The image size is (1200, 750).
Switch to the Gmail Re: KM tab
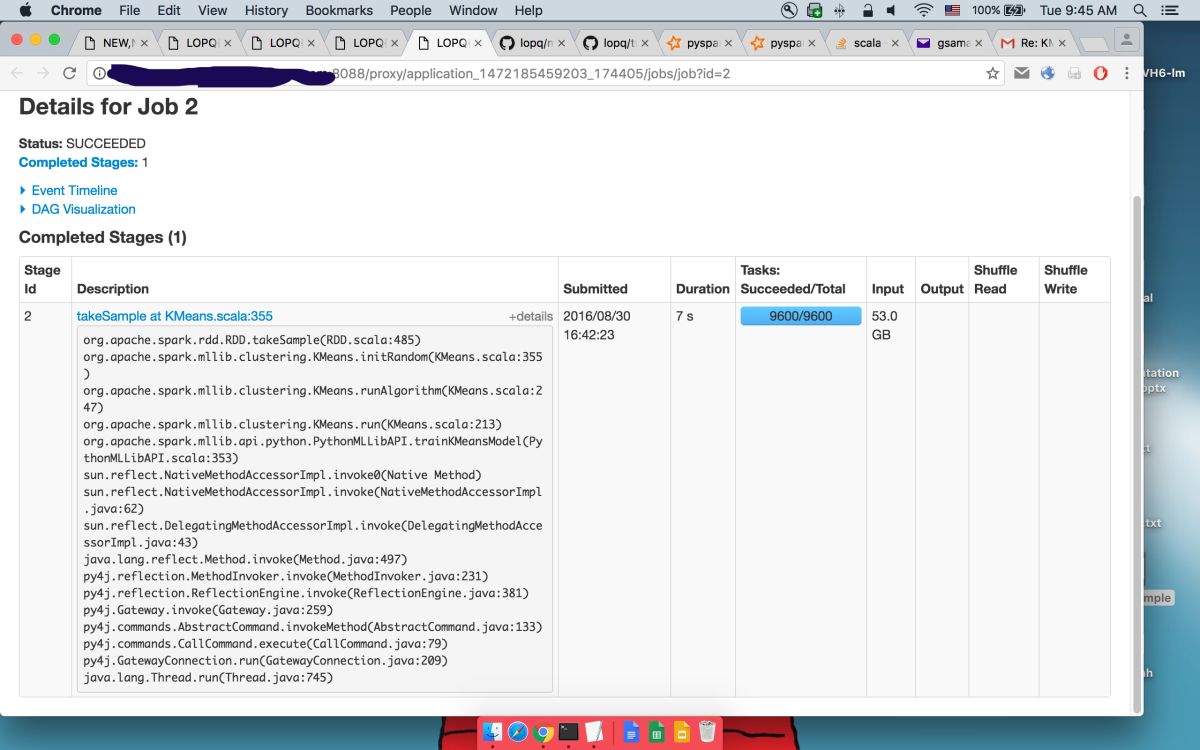tap(1033, 43)
